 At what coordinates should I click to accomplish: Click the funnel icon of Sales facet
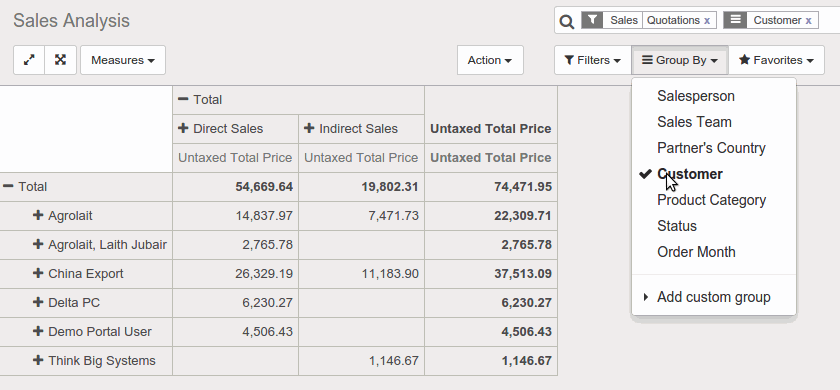[x=592, y=20]
